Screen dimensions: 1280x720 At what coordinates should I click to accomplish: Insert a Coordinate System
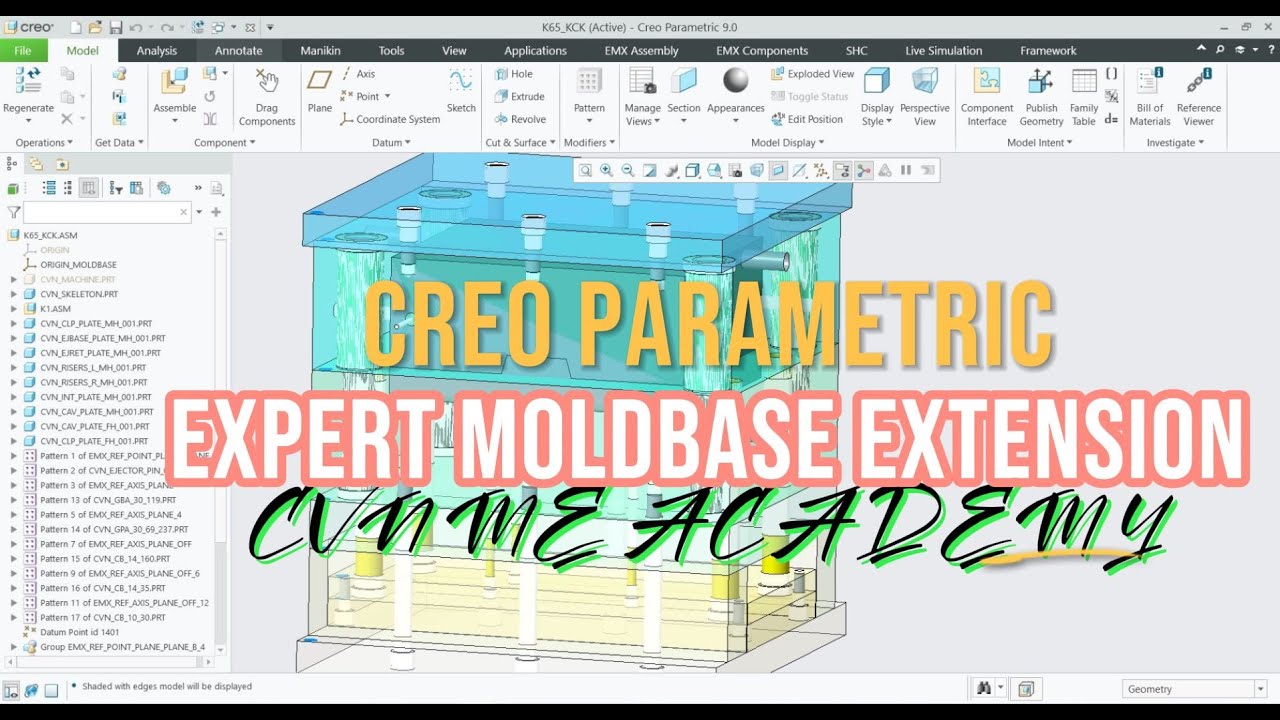tap(390, 119)
